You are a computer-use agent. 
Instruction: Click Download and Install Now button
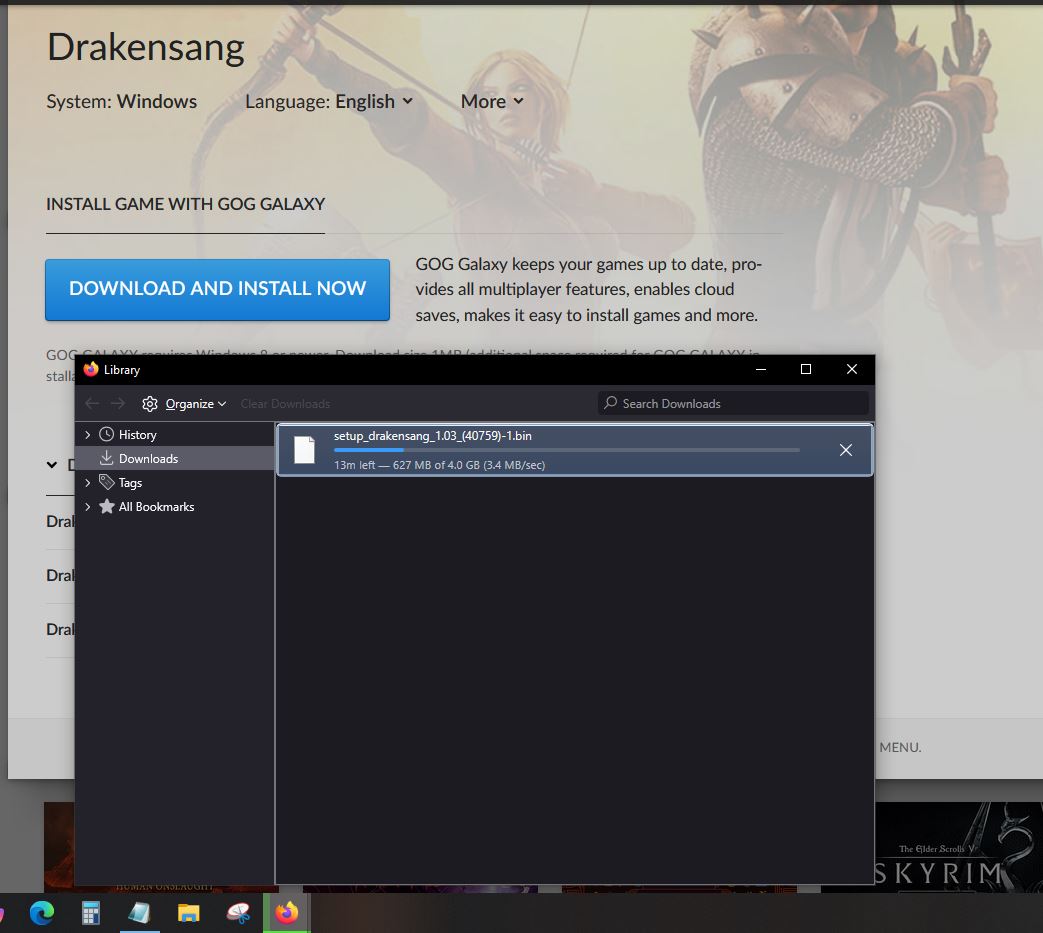click(218, 290)
